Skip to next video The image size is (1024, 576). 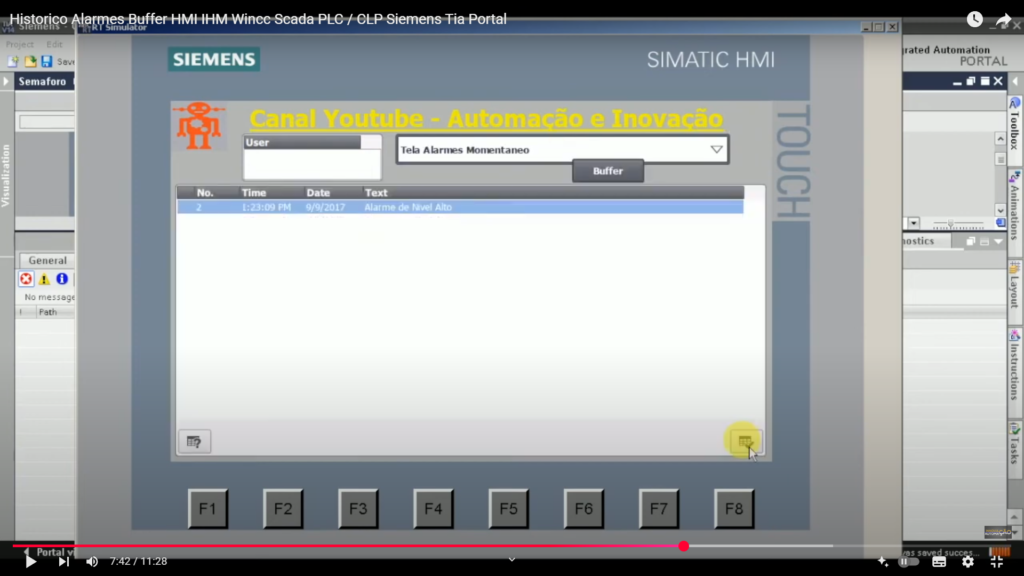(63, 562)
